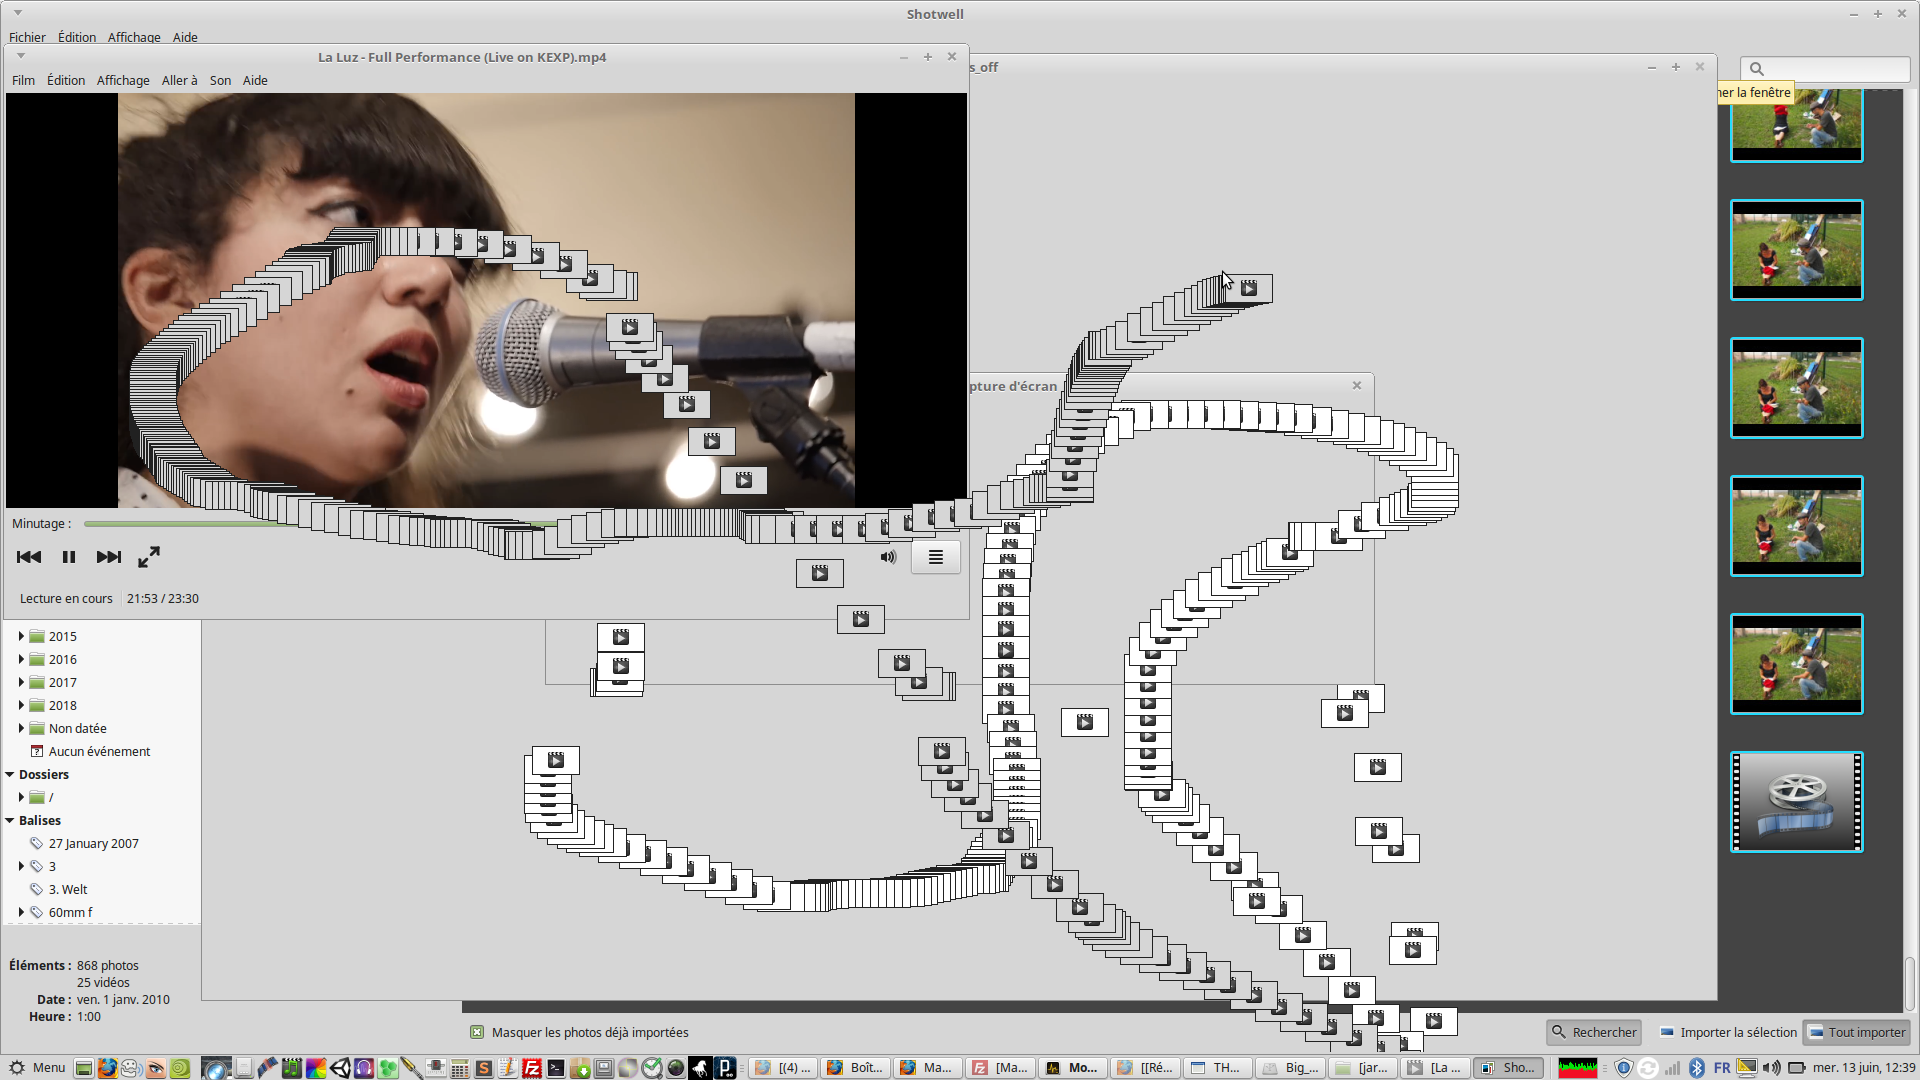The image size is (1920, 1080).
Task: Pause the video playback
Action: pos(69,557)
